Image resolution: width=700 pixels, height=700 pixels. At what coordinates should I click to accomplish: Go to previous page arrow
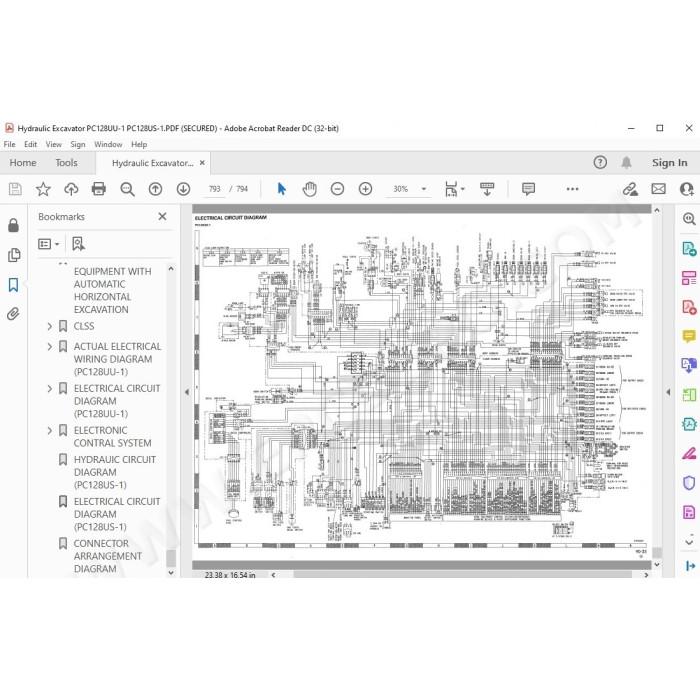155,189
